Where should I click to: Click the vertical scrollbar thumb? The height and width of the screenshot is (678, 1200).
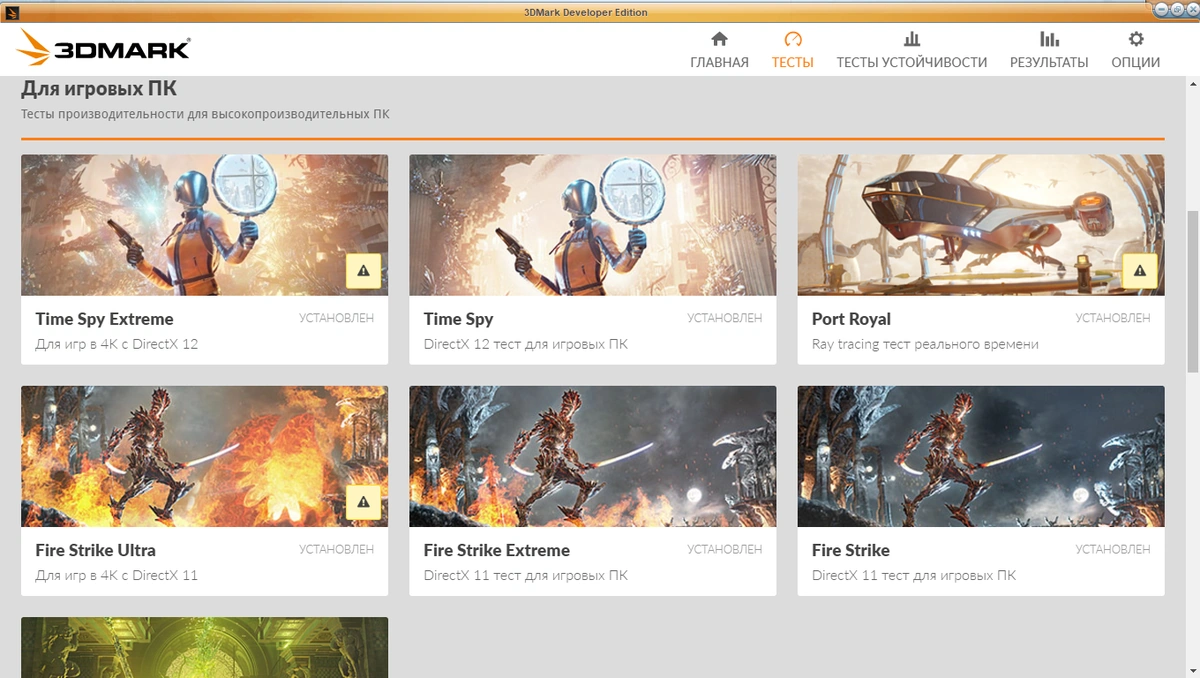pyautogui.click(x=1192, y=291)
